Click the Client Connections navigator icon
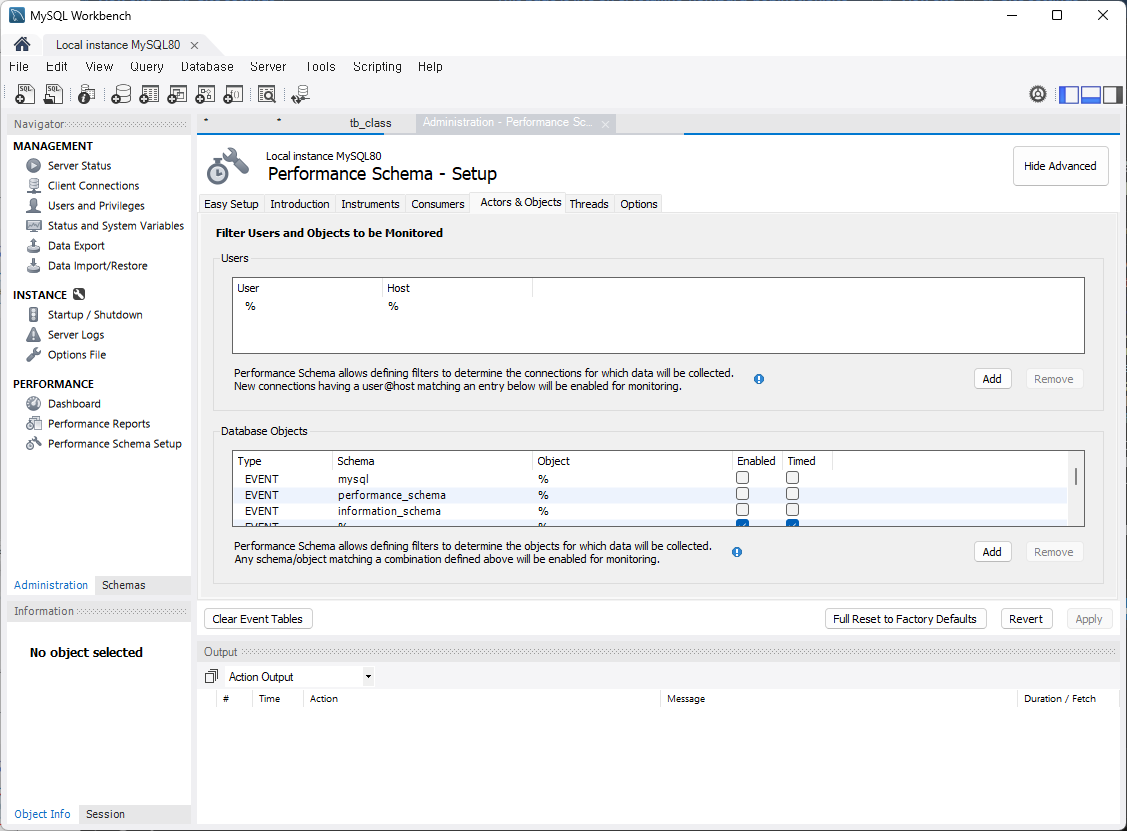 click(34, 185)
